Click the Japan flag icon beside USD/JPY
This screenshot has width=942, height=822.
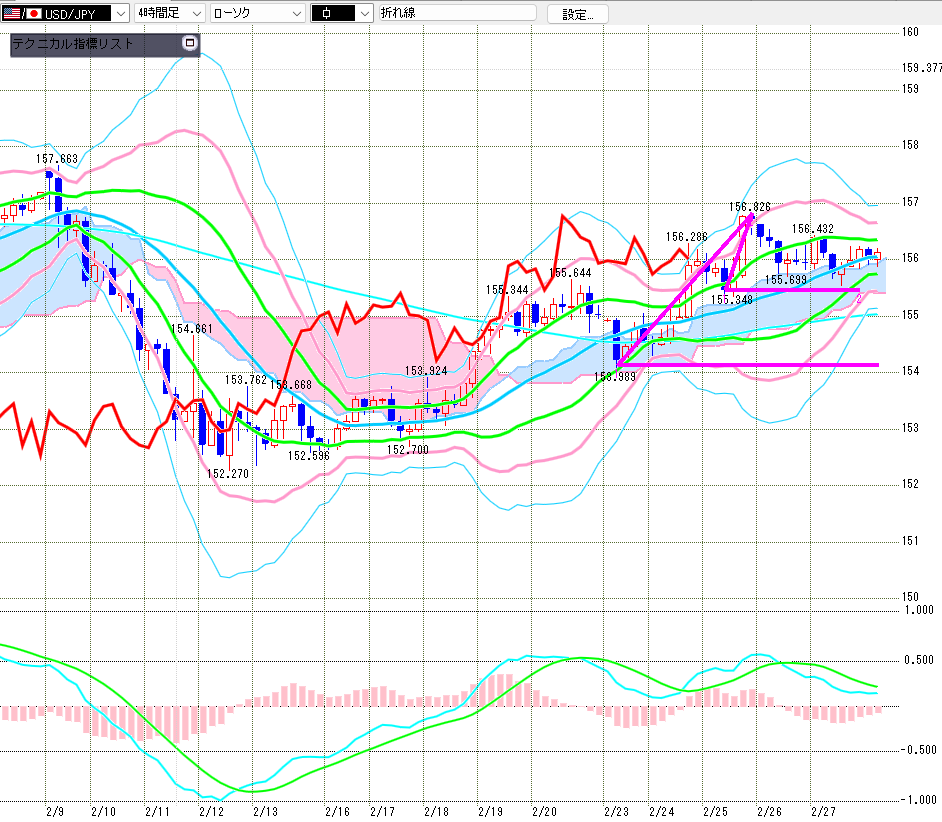[32, 14]
